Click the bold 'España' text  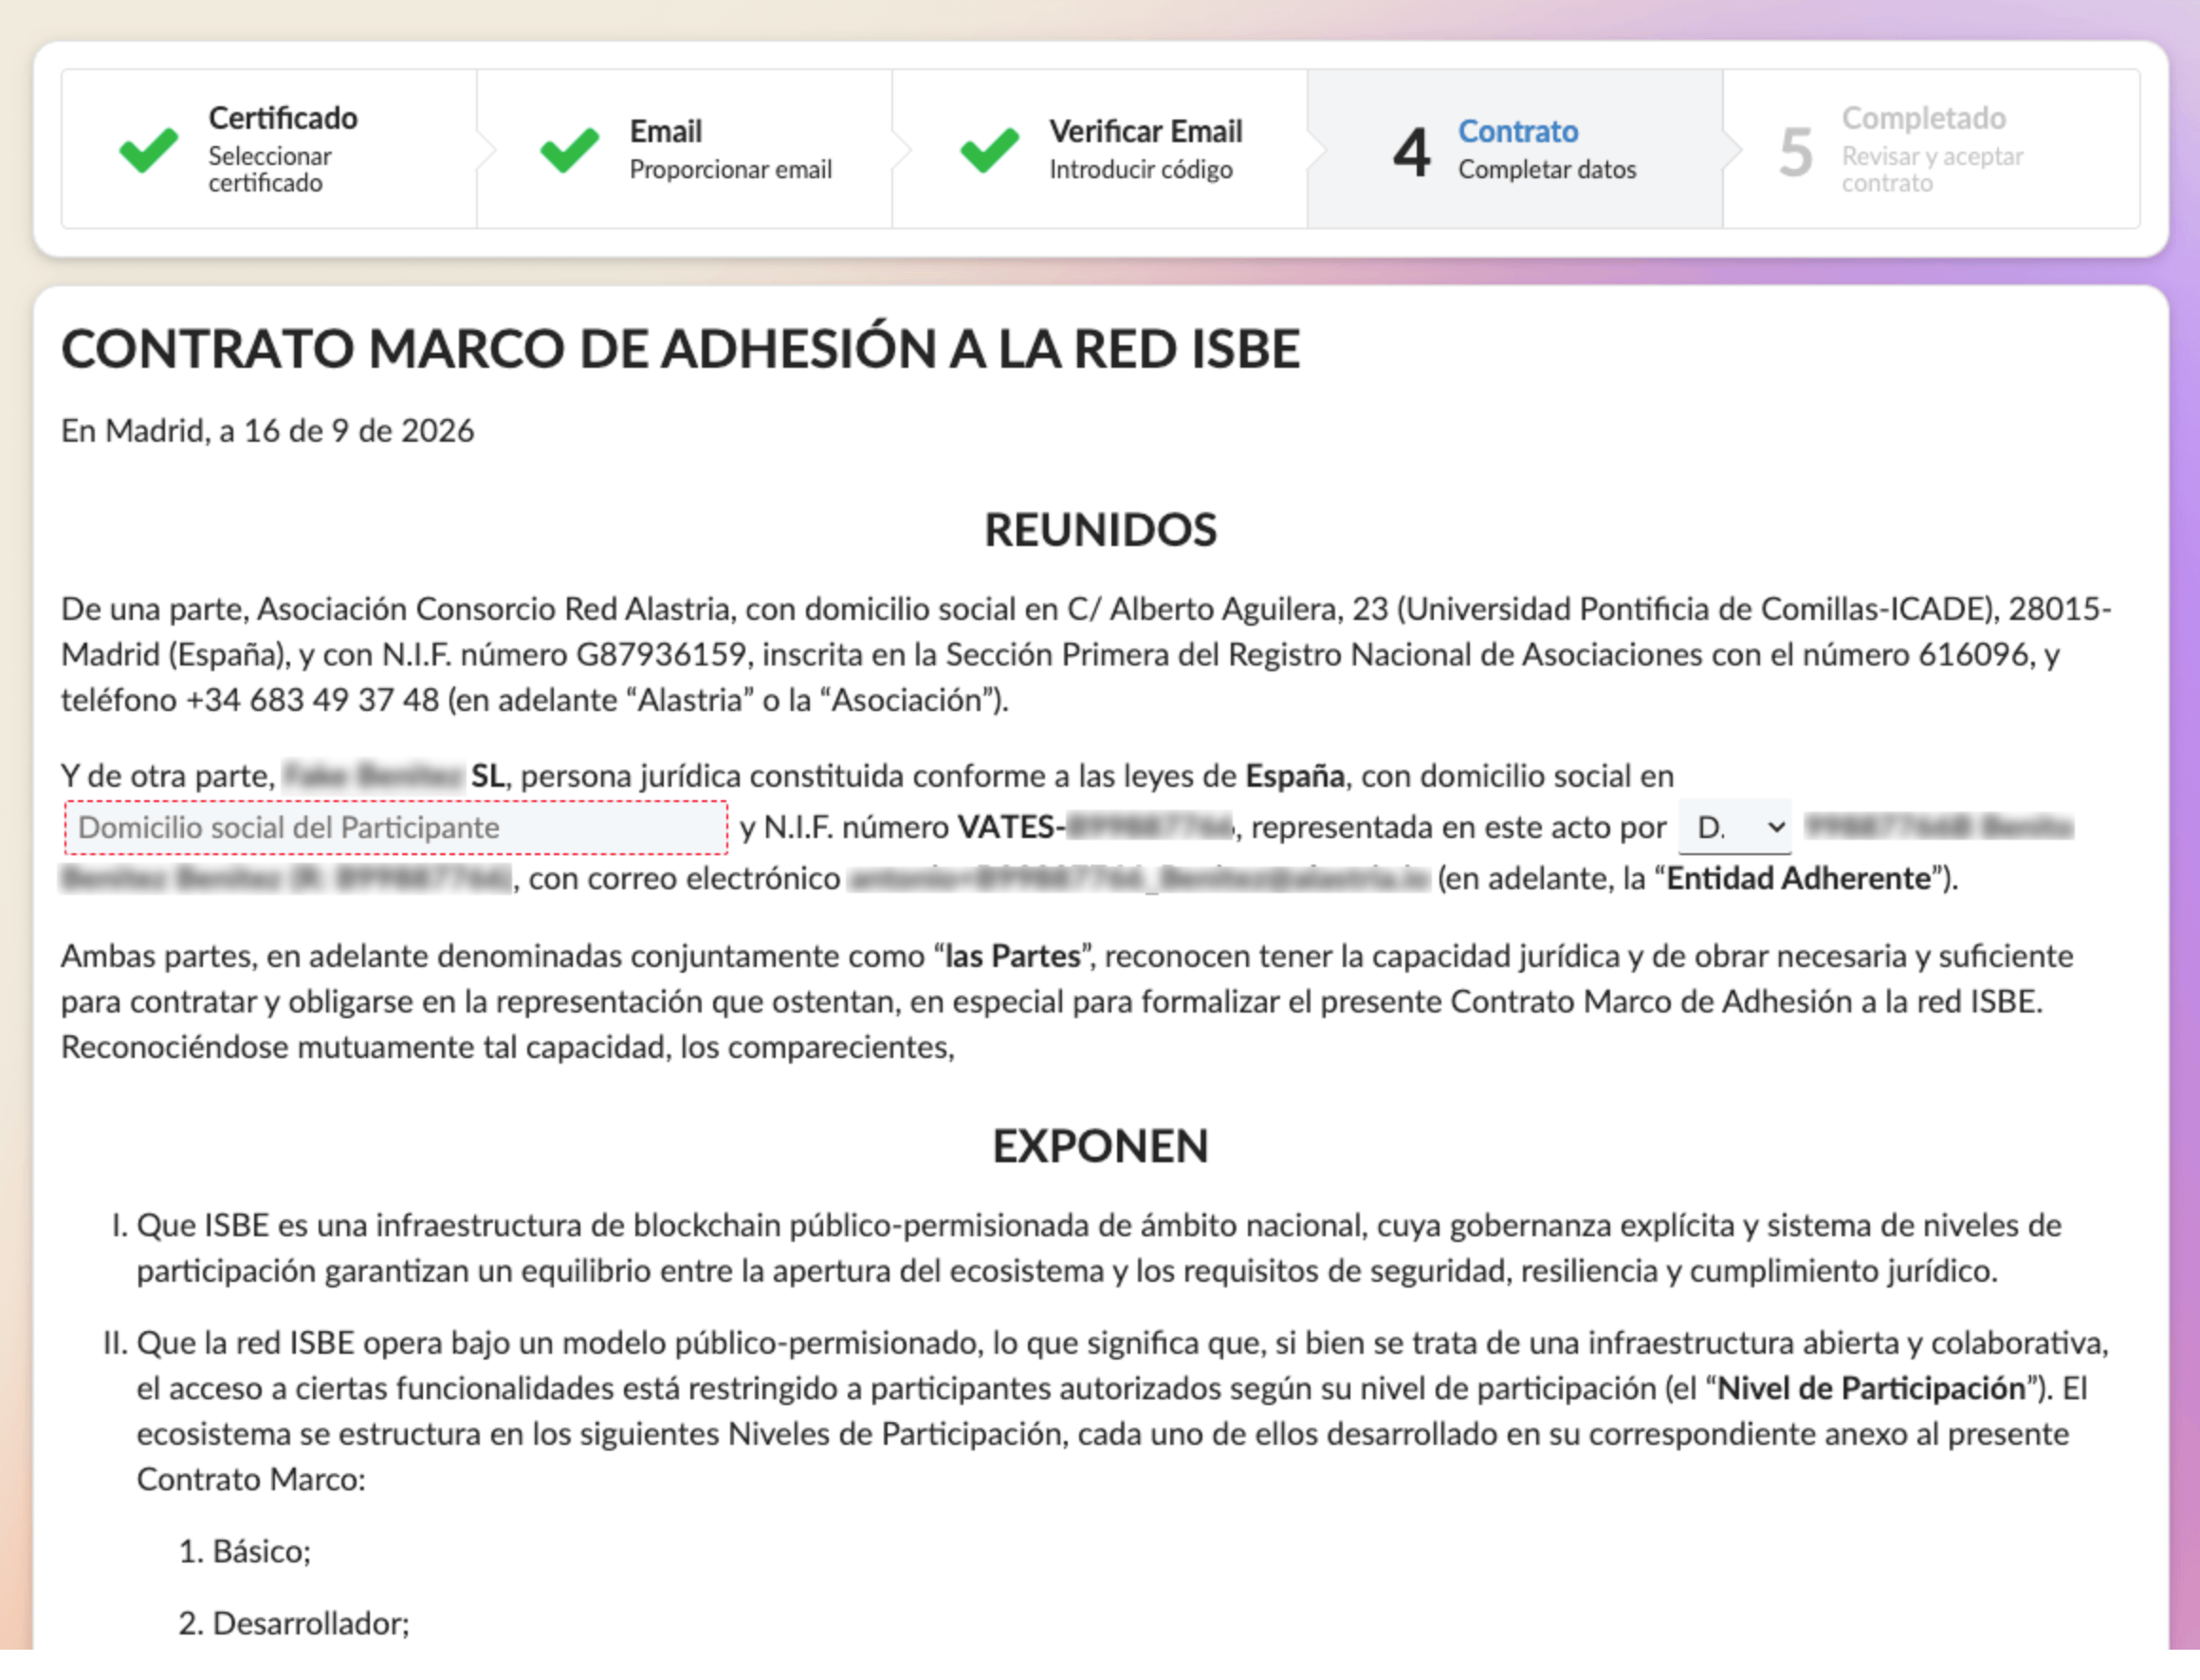[x=1294, y=776]
